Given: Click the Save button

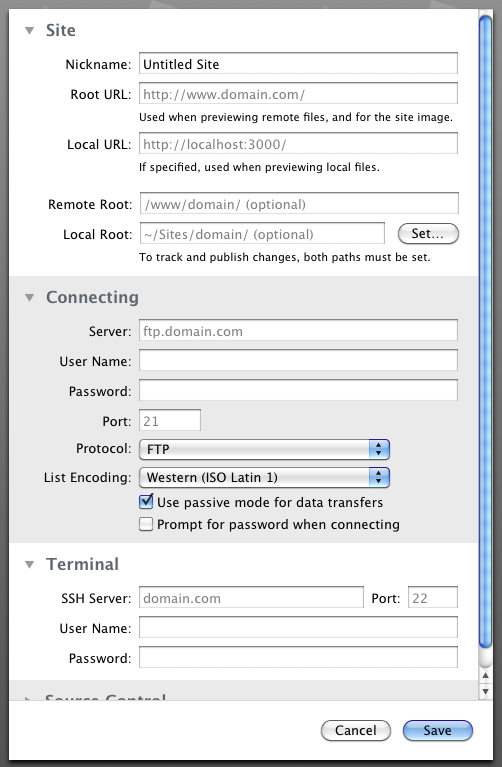Looking at the screenshot, I should (437, 730).
